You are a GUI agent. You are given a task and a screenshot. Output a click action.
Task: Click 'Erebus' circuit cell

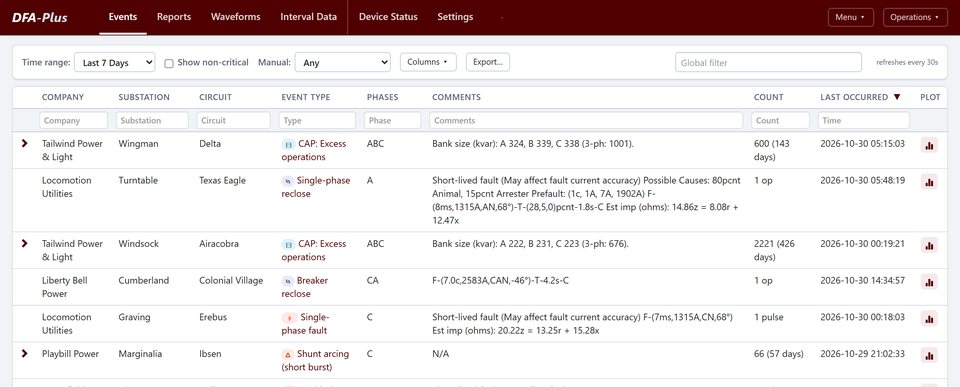pos(213,317)
